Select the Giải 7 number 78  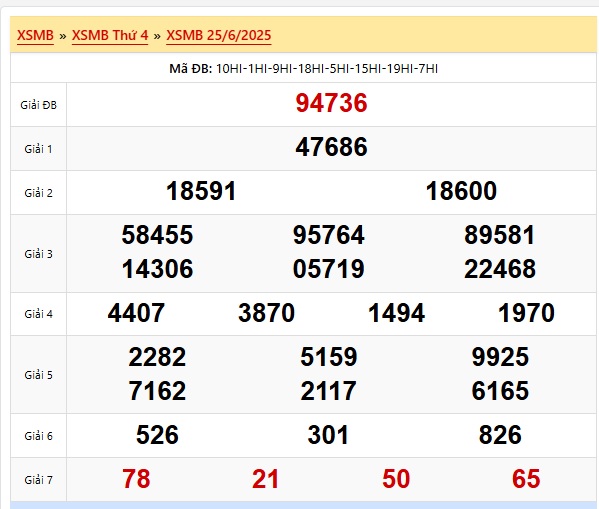[x=136, y=479]
